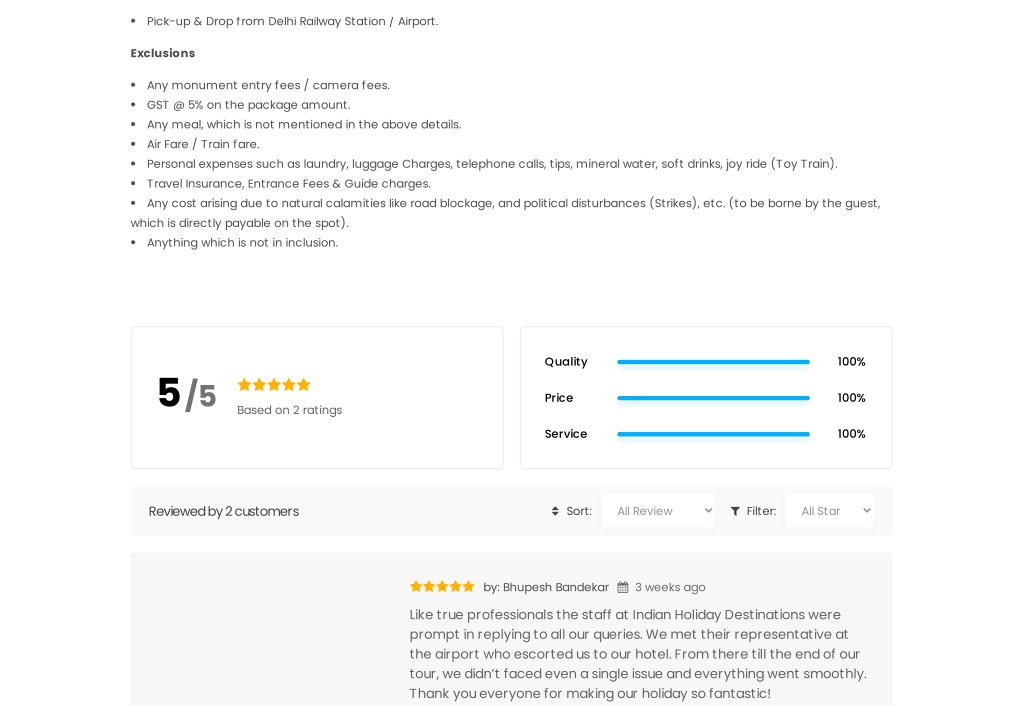
Task: Click the 3 weeks ago date text
Action: [x=670, y=587]
